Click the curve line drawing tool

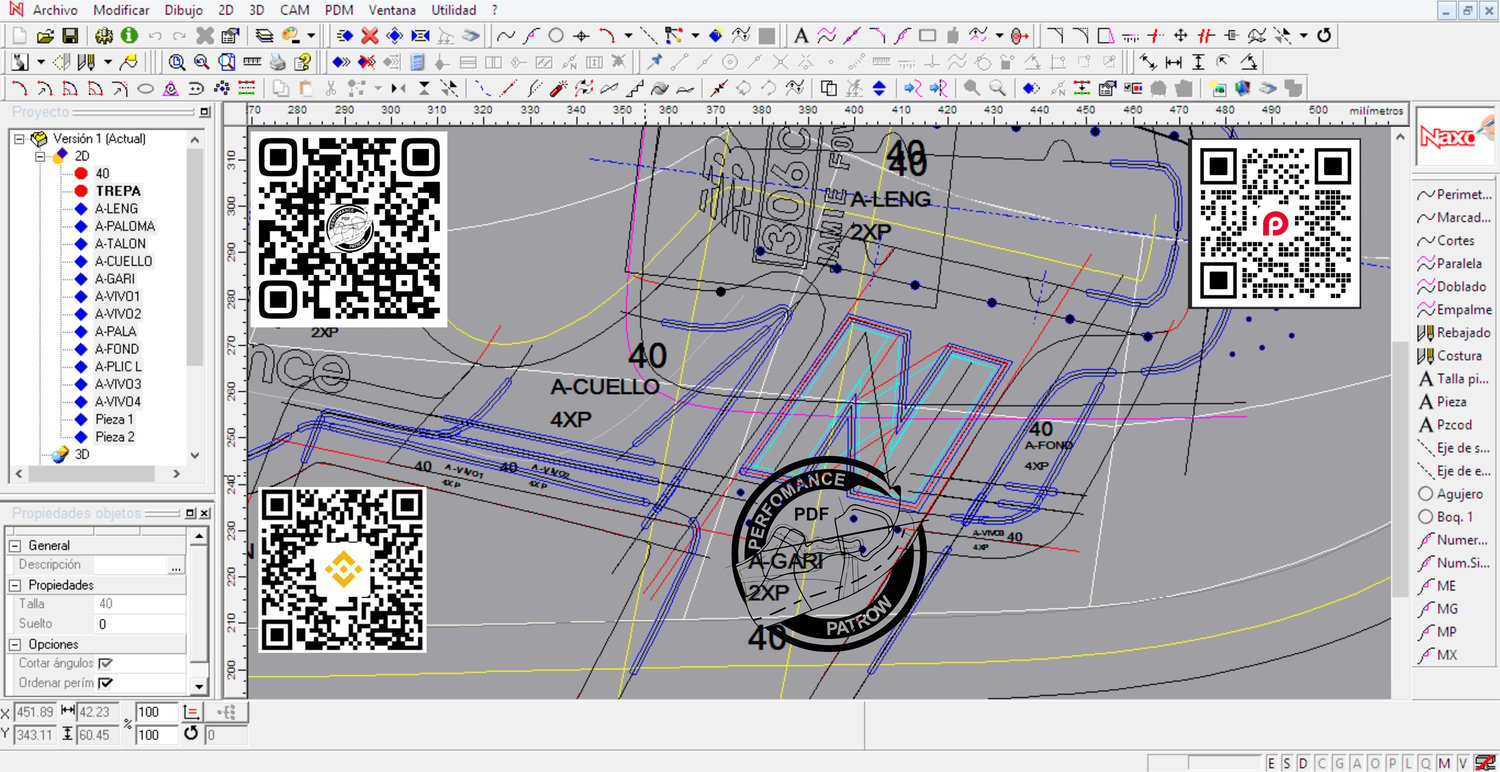506,36
